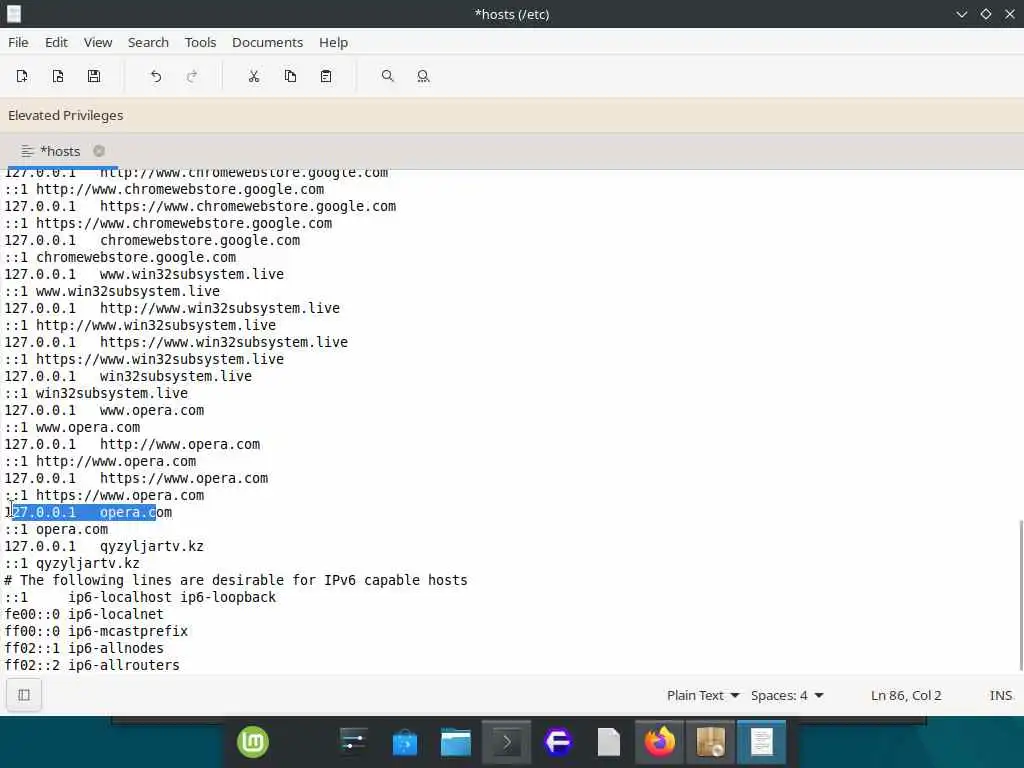Click line '127.0.0.1 win32subsystem.live'

pyautogui.click(x=128, y=376)
